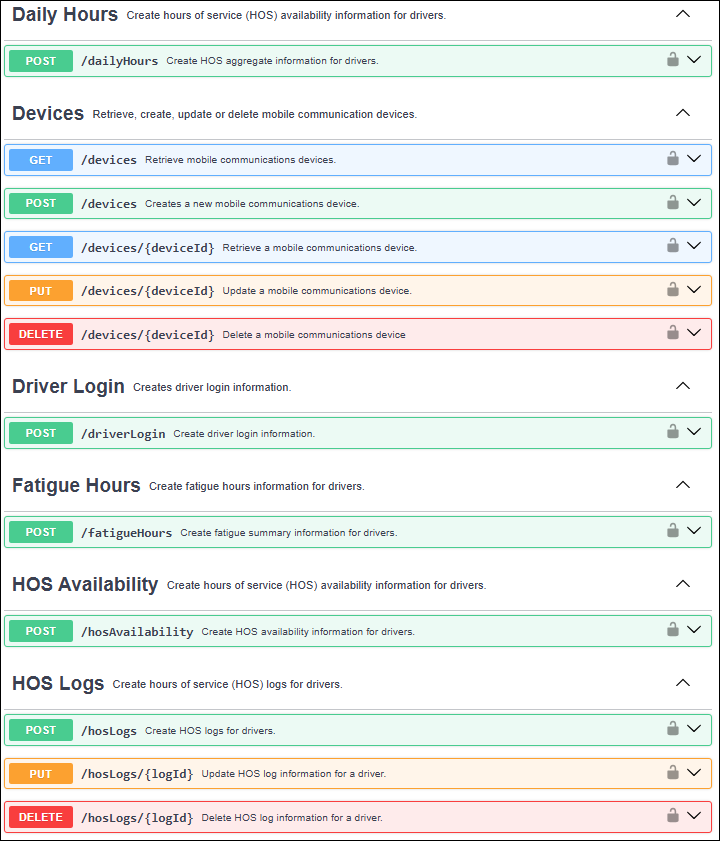The image size is (720, 841).
Task: Collapse the HOS Availability section
Action: click(683, 584)
